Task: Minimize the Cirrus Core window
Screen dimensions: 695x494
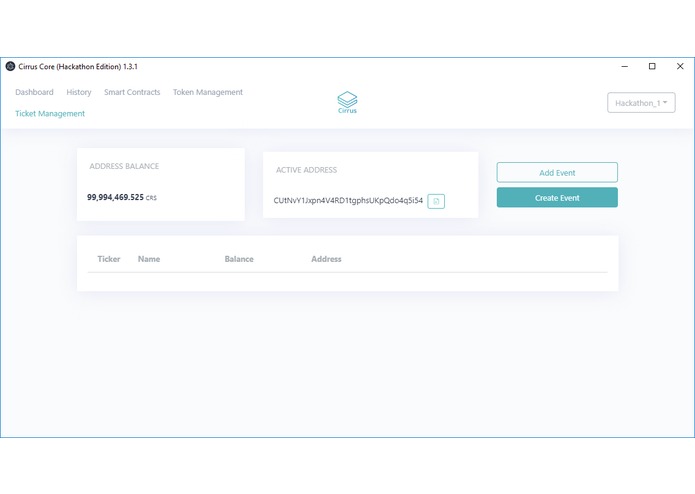Action: click(x=625, y=66)
